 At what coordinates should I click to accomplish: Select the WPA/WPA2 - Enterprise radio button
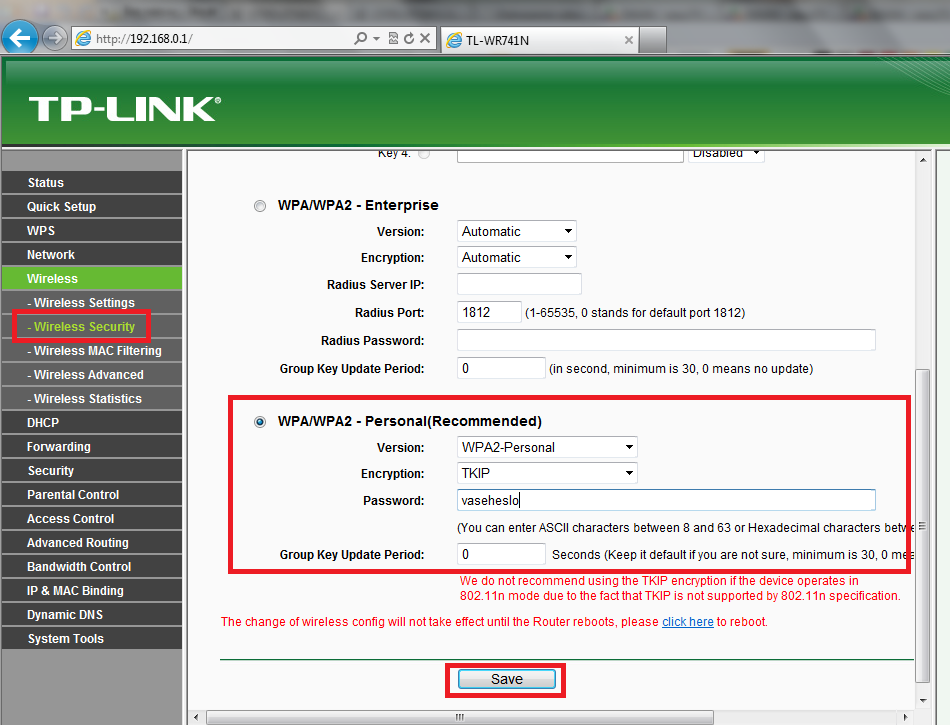260,206
